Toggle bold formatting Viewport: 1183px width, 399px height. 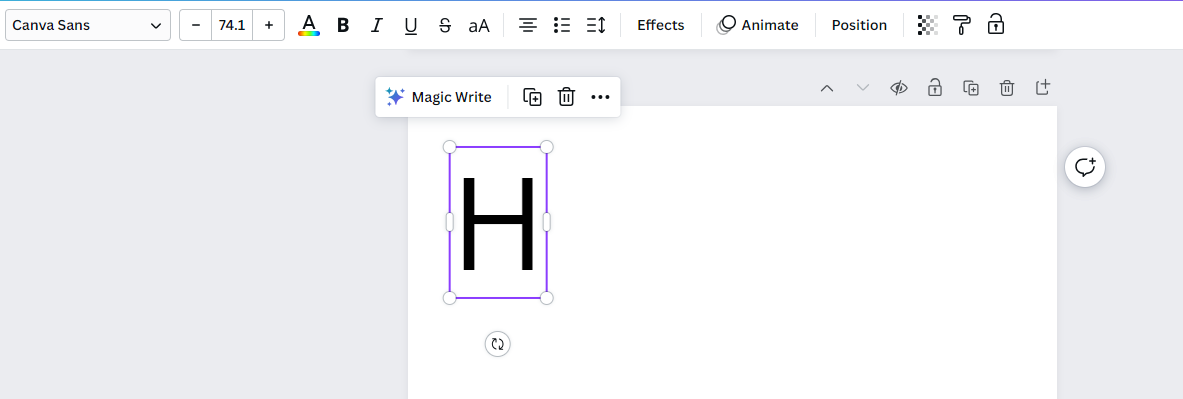(x=343, y=25)
